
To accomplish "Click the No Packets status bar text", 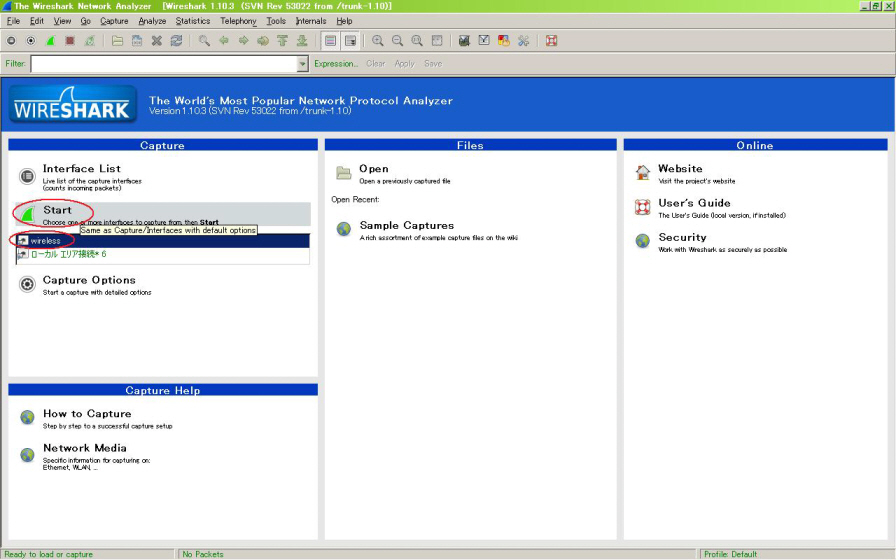I will 203,554.
